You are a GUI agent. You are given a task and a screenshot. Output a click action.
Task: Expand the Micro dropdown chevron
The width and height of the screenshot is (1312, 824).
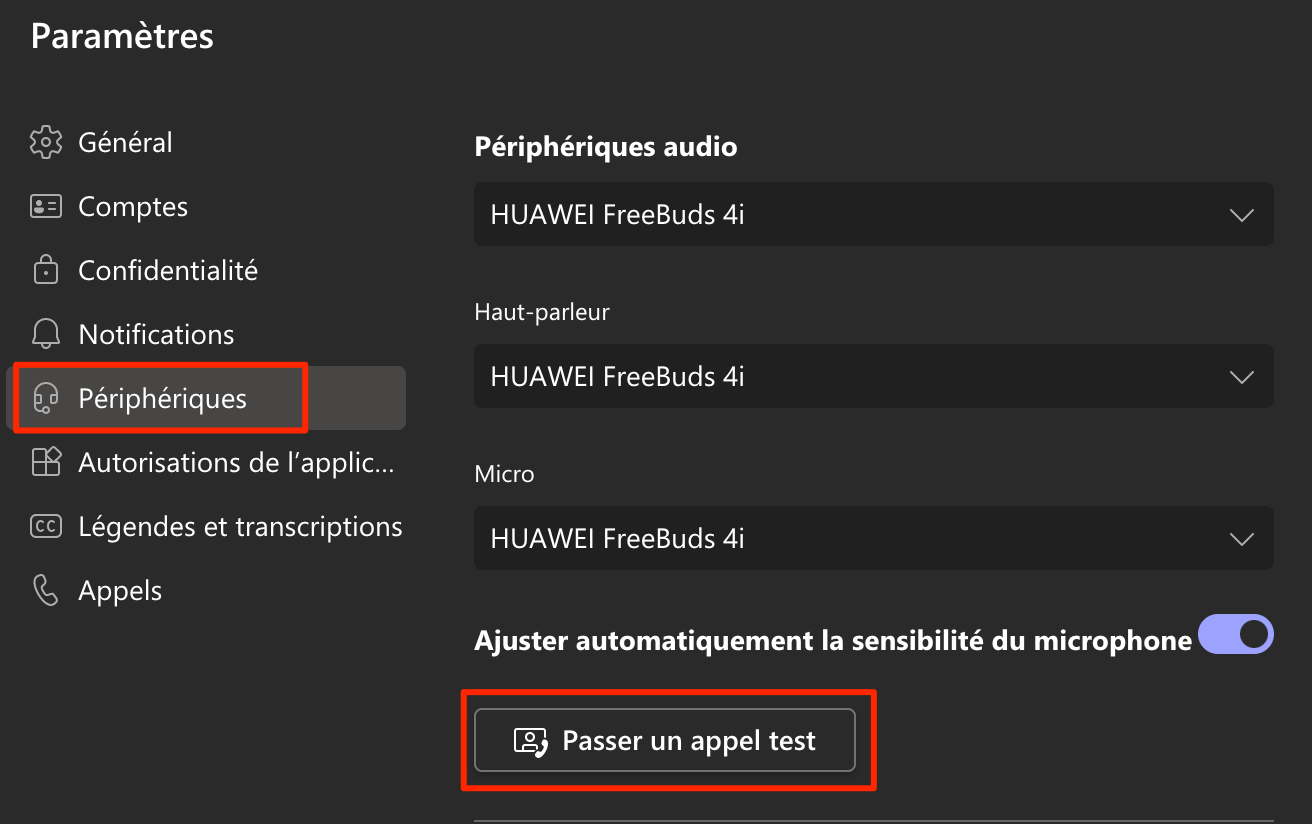[x=1241, y=539]
